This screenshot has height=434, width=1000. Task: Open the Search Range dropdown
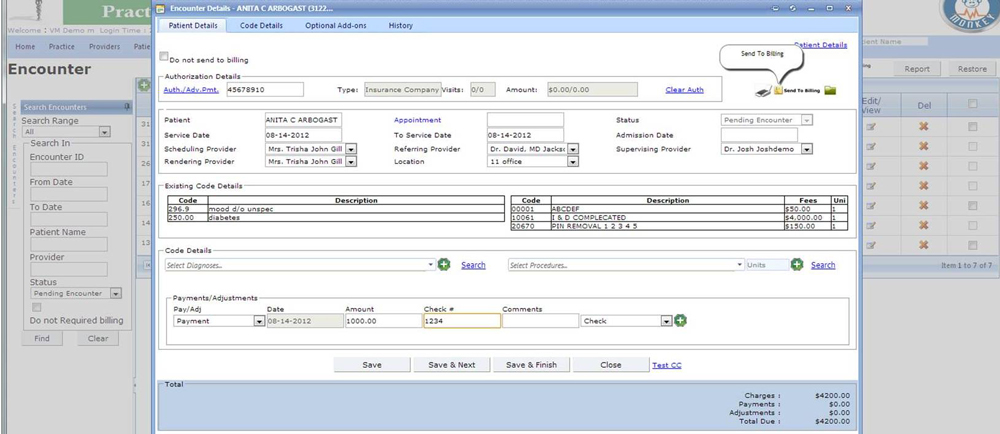click(105, 132)
